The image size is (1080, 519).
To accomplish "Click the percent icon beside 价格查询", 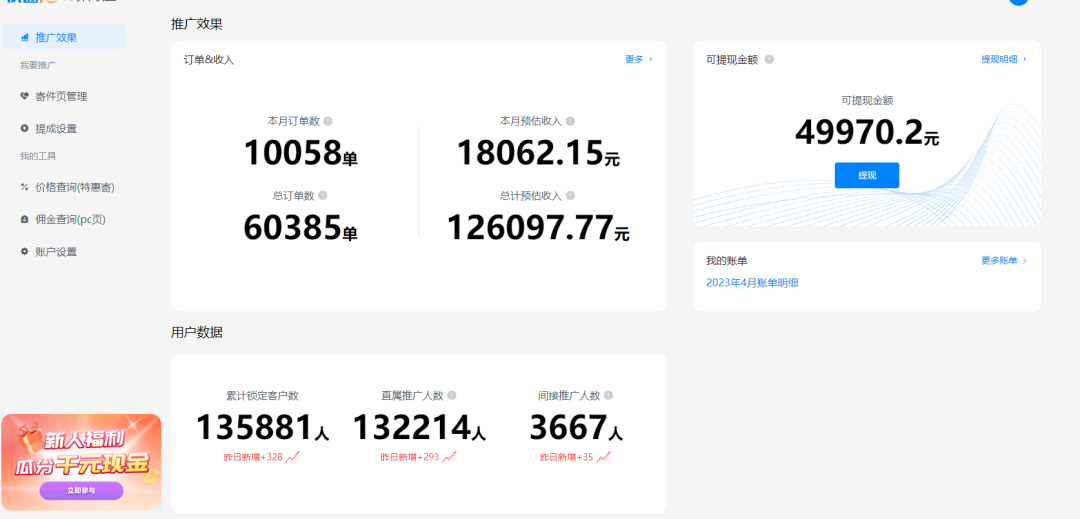I will click(x=25, y=187).
